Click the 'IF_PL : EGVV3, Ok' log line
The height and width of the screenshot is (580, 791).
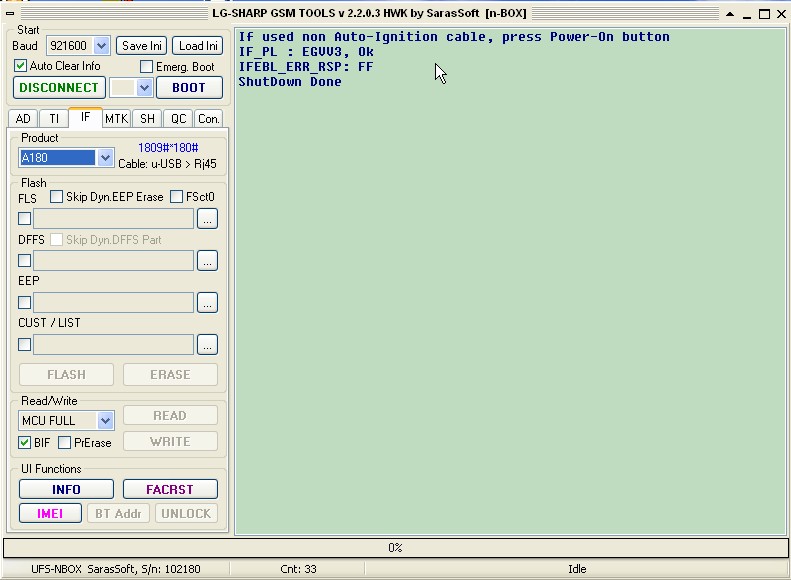306,52
